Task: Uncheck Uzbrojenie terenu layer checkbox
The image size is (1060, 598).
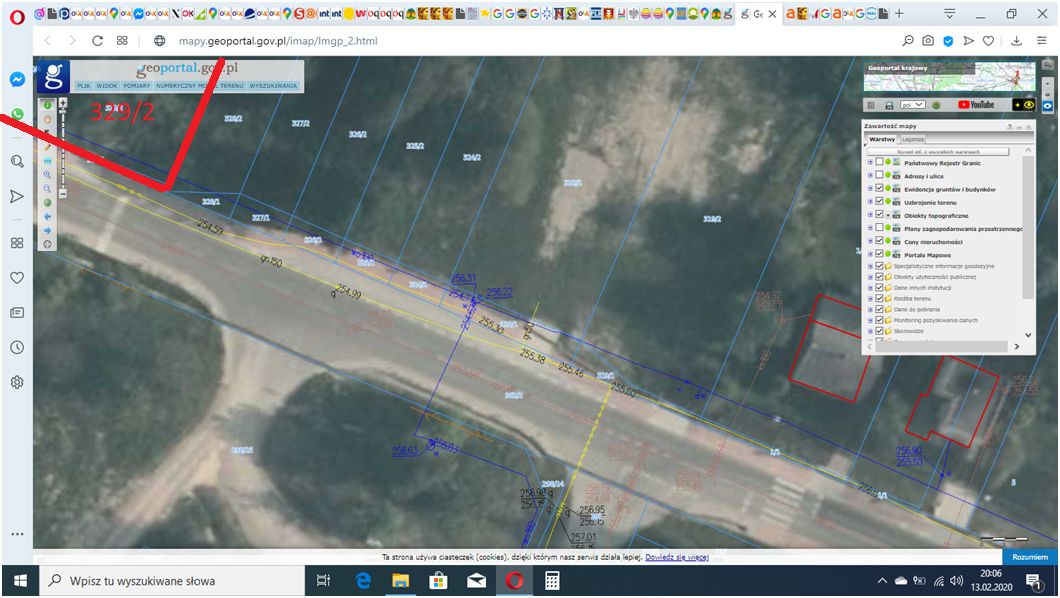Action: point(879,201)
